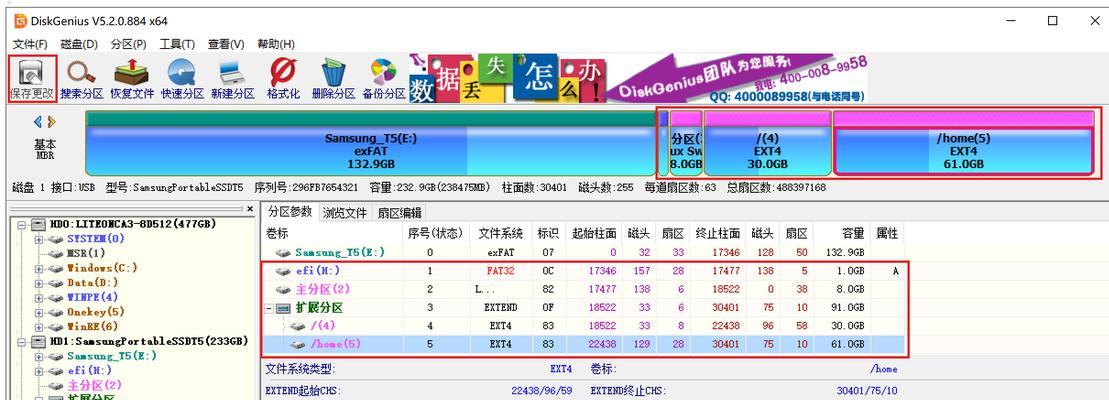This screenshot has width=1109, height=400.
Task: Select the 主分区(2) row in table
Action: pyautogui.click(x=583, y=290)
